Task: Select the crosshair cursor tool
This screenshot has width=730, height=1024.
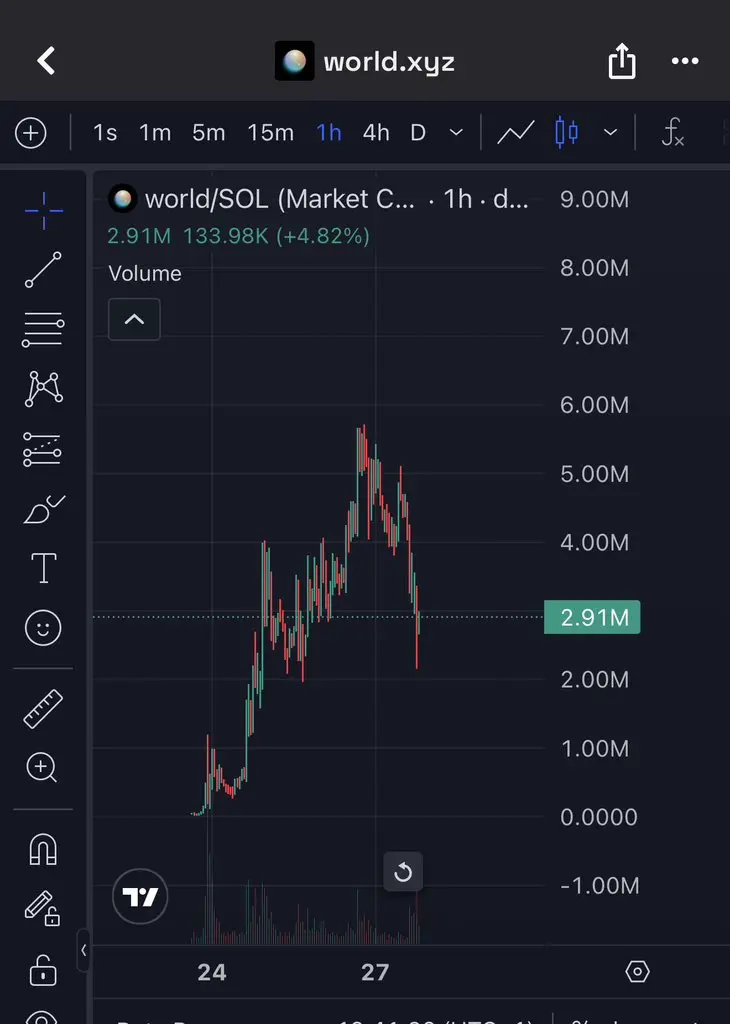Action: [44, 211]
